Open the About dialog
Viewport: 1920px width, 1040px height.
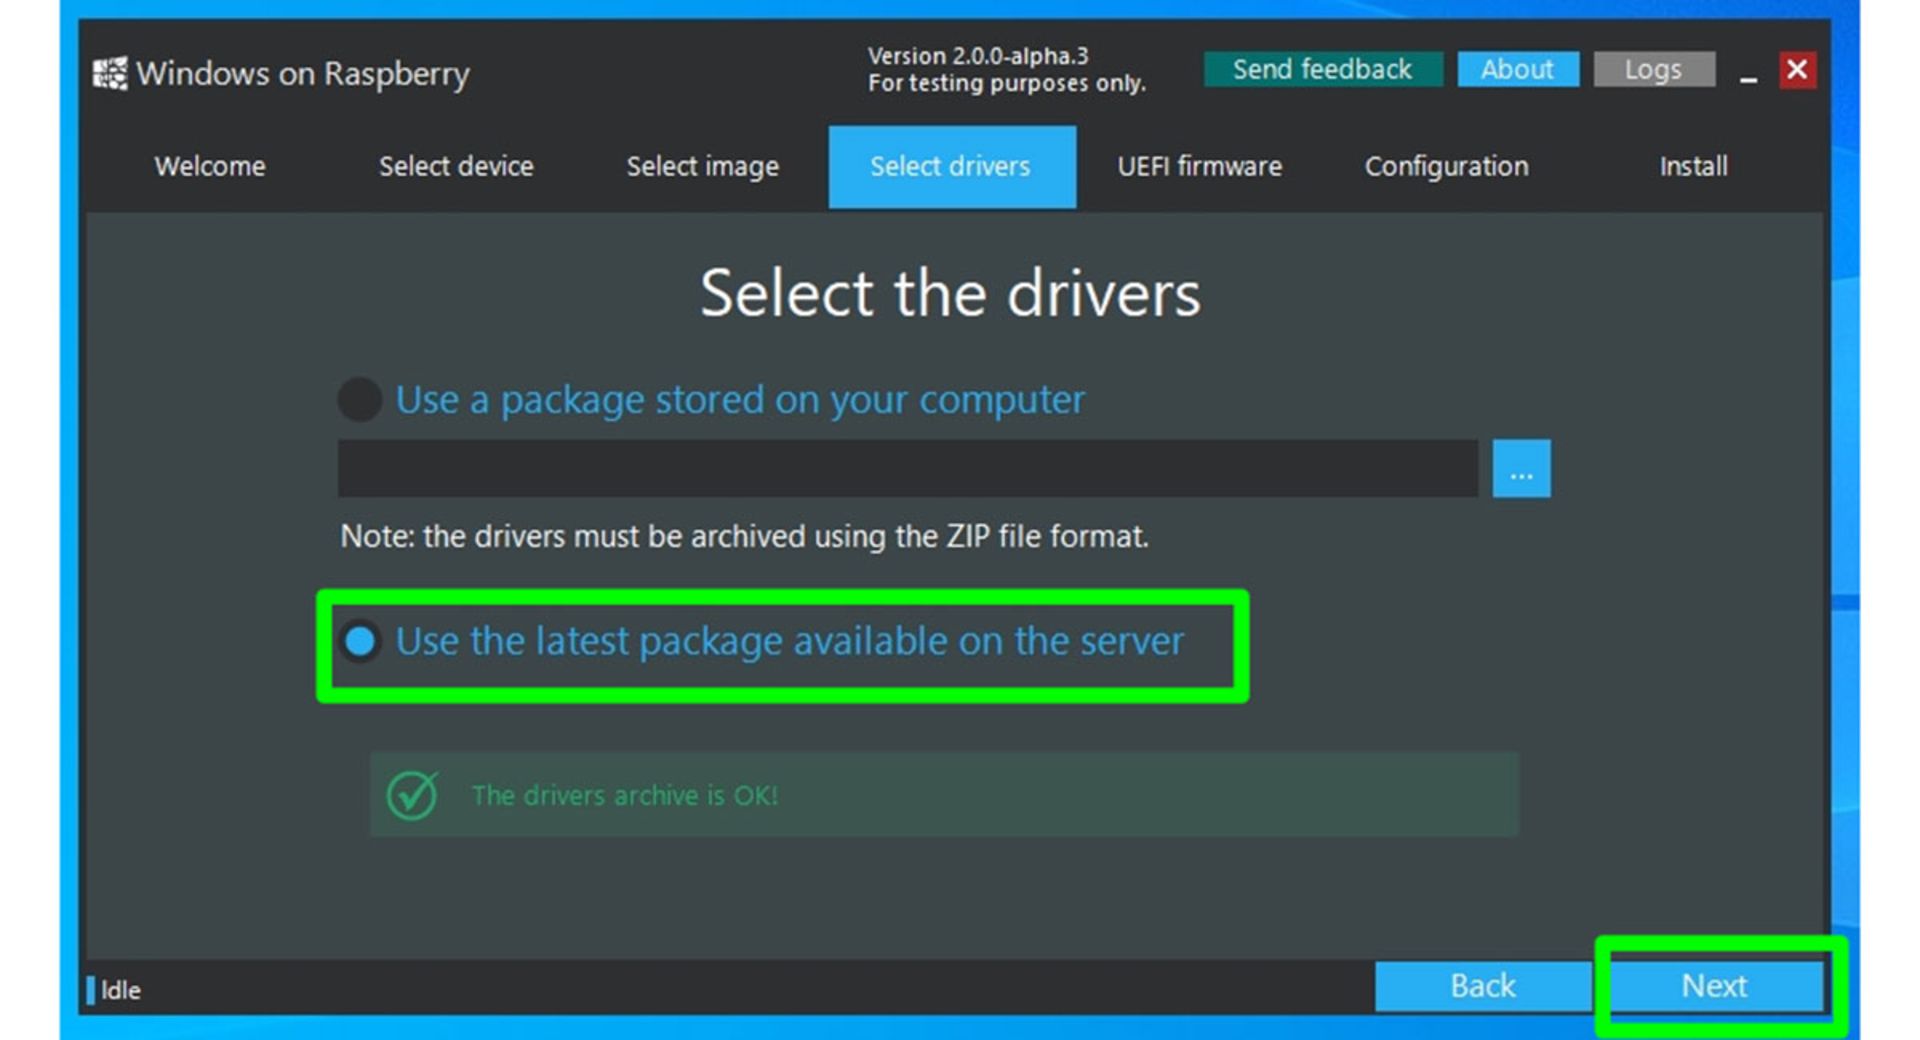(1518, 69)
